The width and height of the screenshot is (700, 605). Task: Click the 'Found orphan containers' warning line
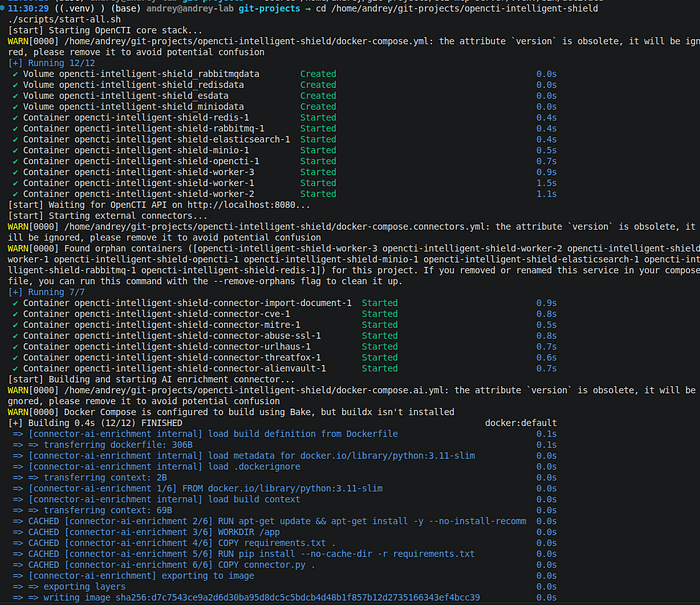[354, 265]
